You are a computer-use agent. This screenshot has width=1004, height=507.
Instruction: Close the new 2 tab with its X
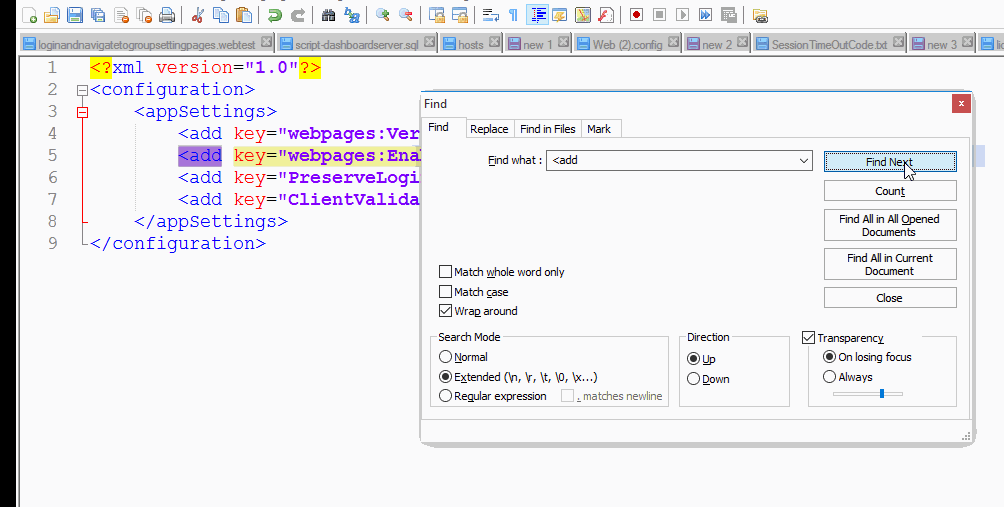742,42
